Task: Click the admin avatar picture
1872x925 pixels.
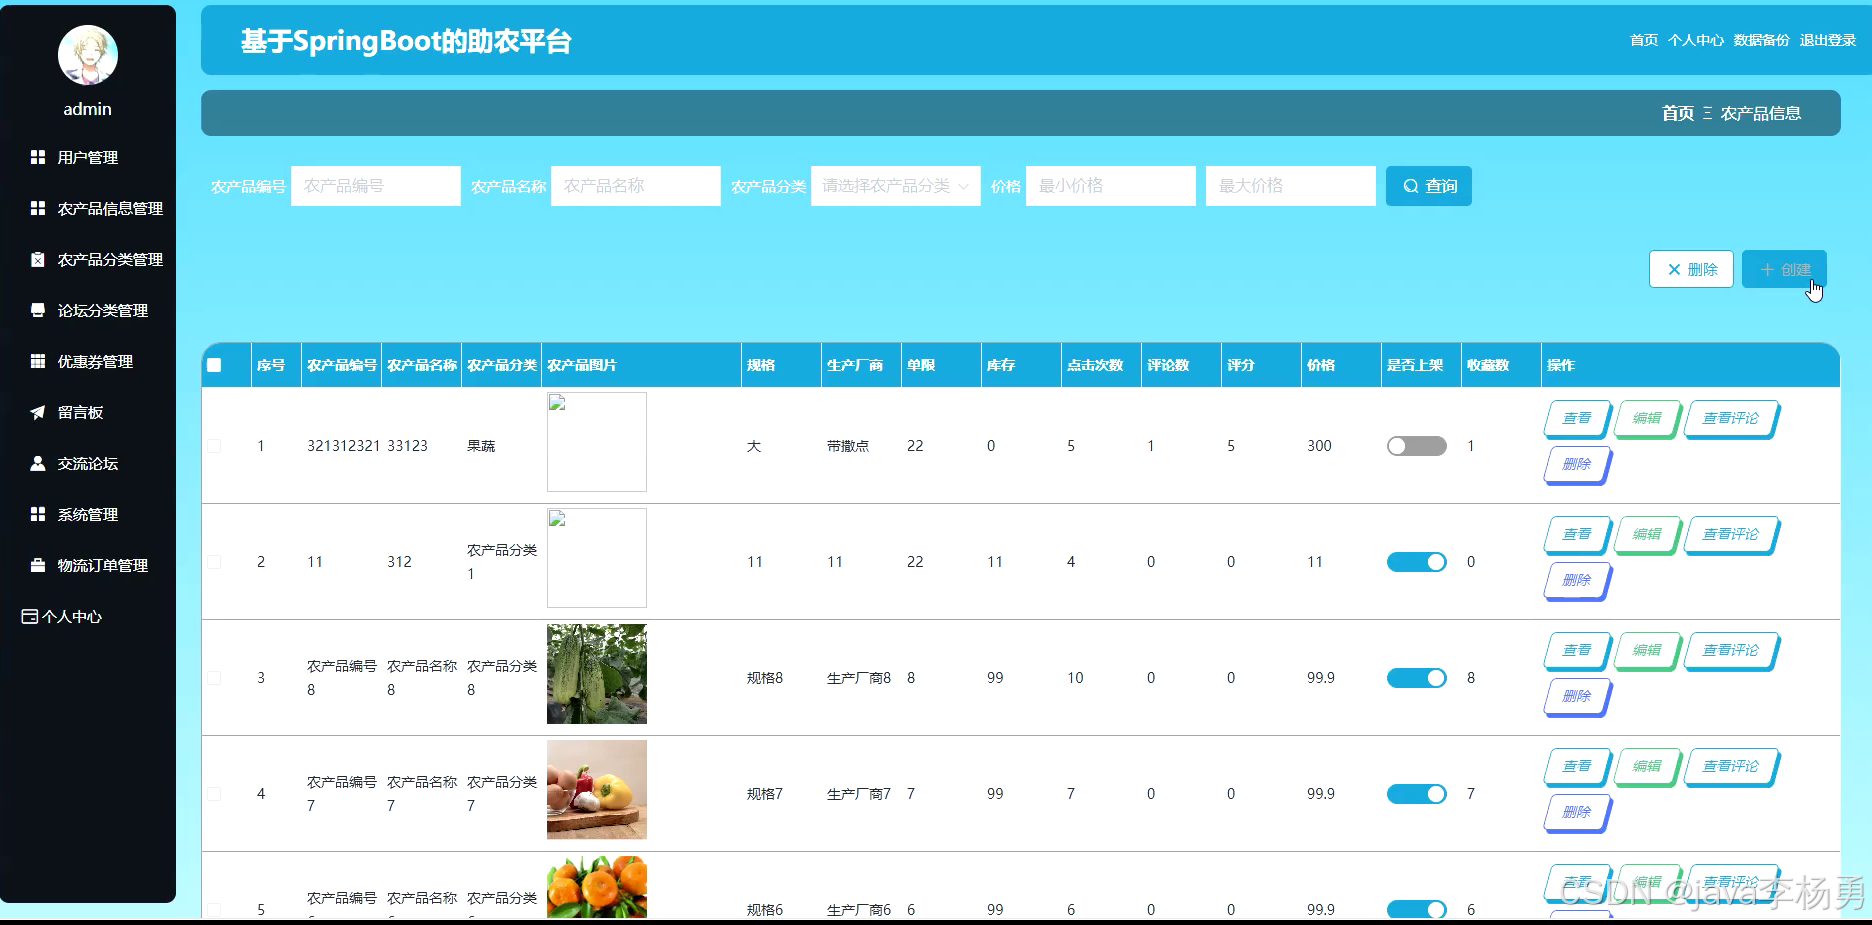Action: pyautogui.click(x=88, y=55)
